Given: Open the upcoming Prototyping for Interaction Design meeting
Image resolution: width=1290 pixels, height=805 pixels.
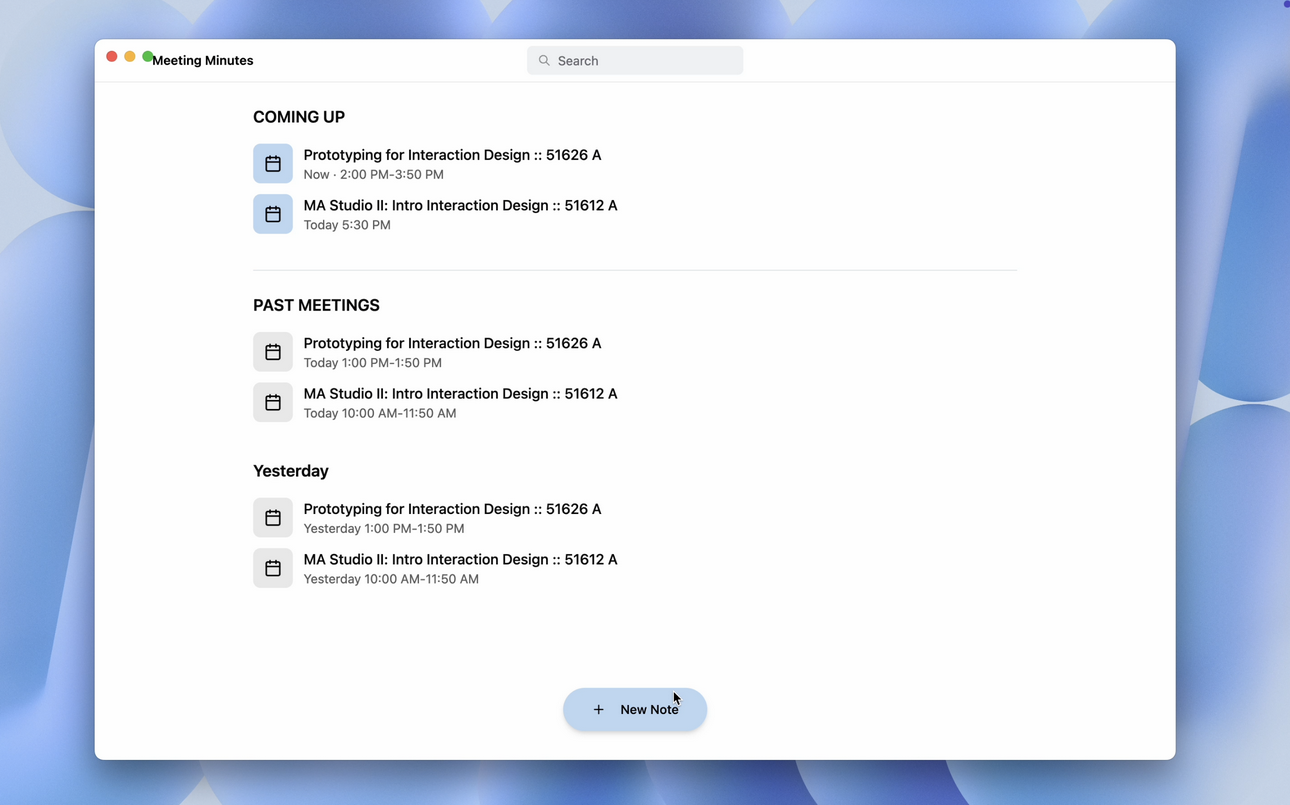Looking at the screenshot, I should [x=452, y=155].
